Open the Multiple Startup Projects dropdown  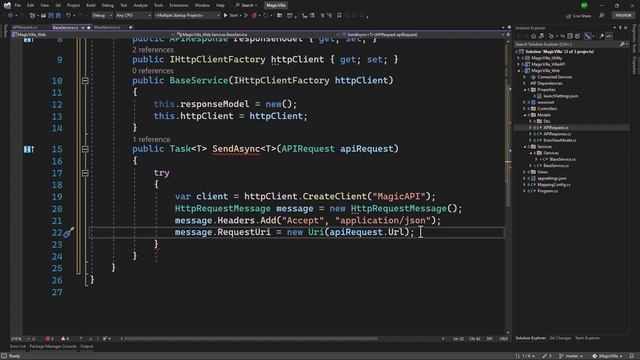tap(187, 16)
